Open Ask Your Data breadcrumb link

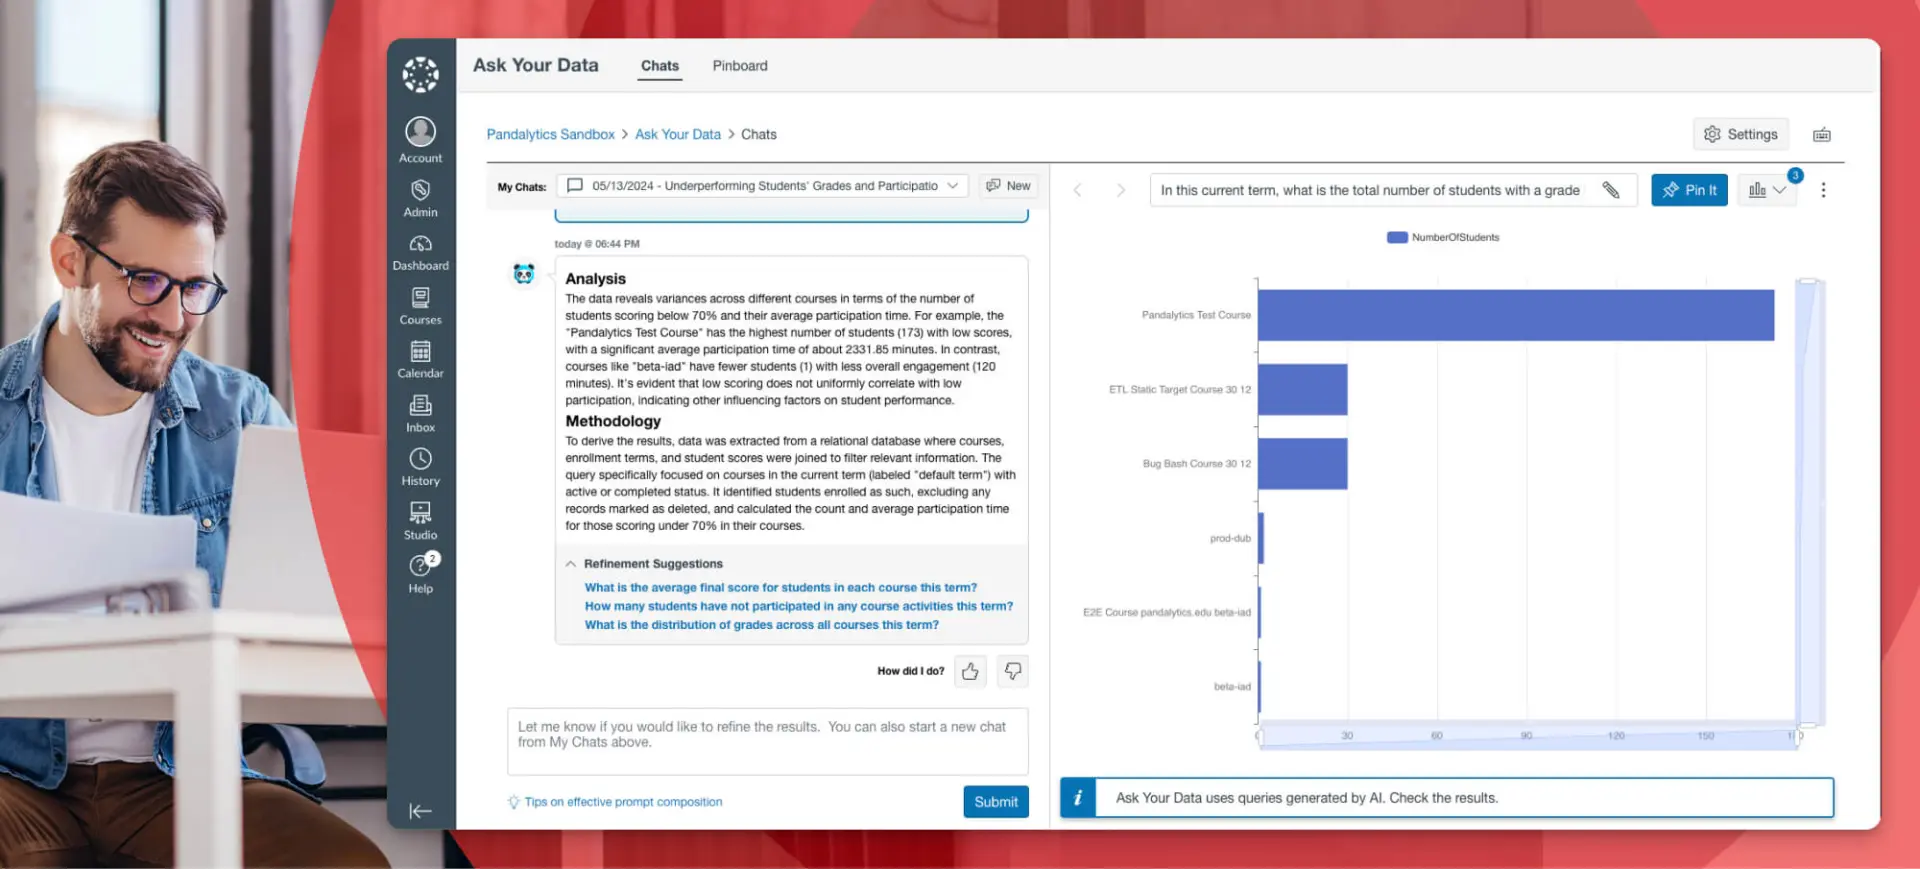[x=677, y=135]
